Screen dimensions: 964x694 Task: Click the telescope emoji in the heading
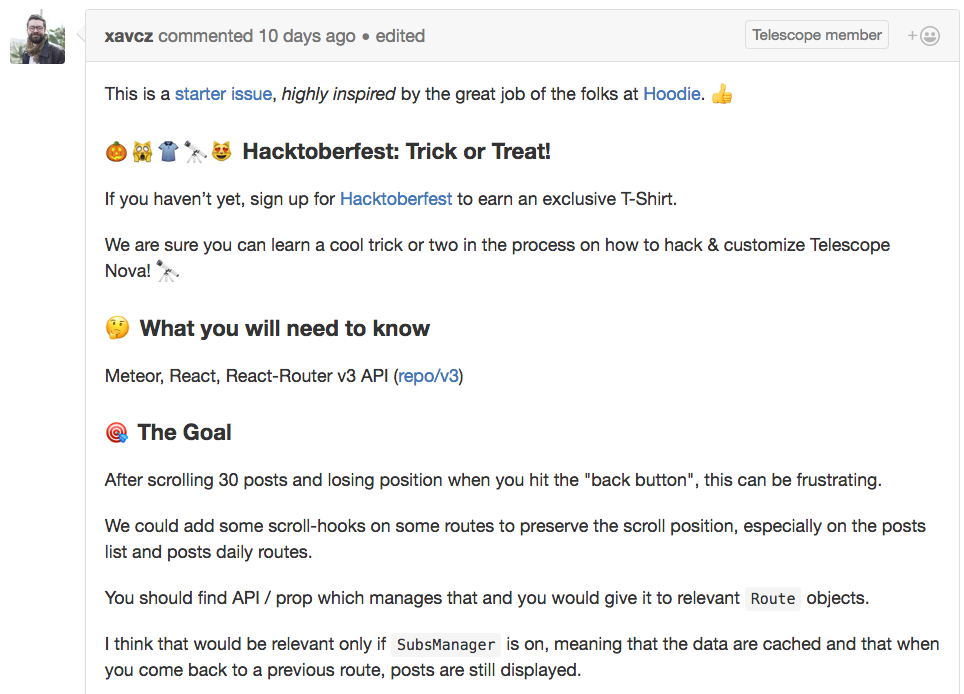pos(195,151)
